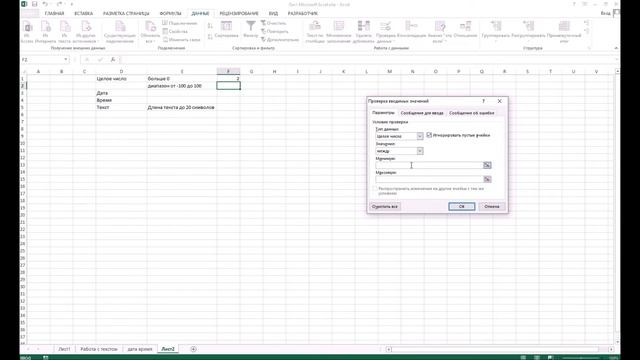Click the column H header

tap(274, 71)
